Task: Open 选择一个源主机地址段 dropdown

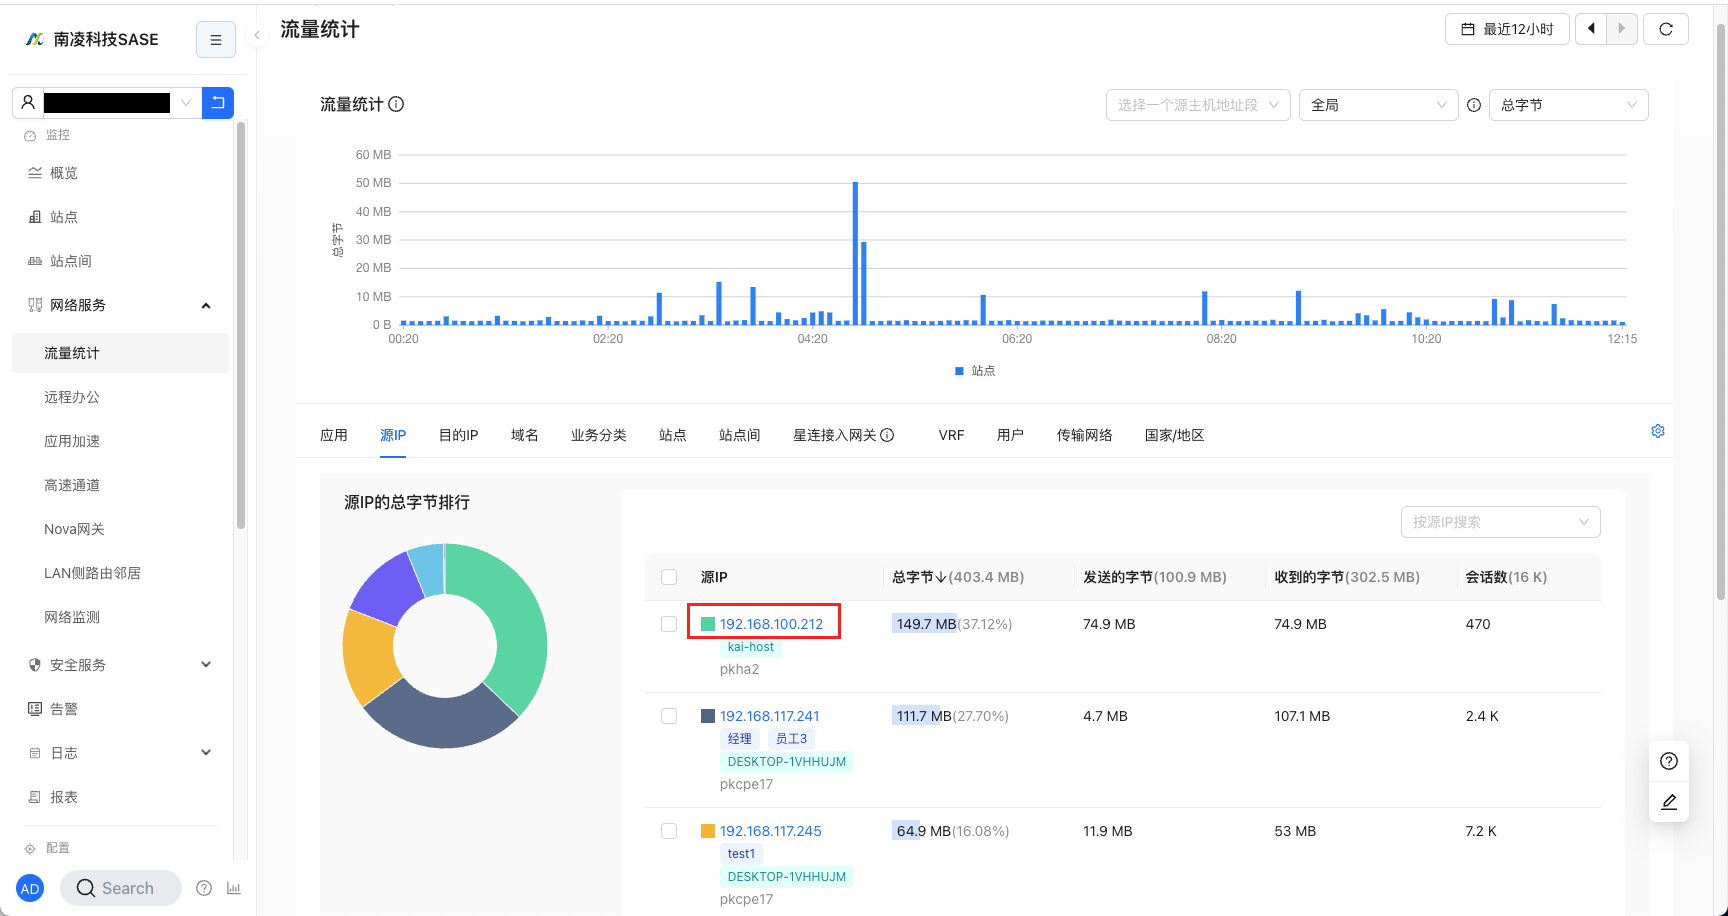Action: [1198, 105]
